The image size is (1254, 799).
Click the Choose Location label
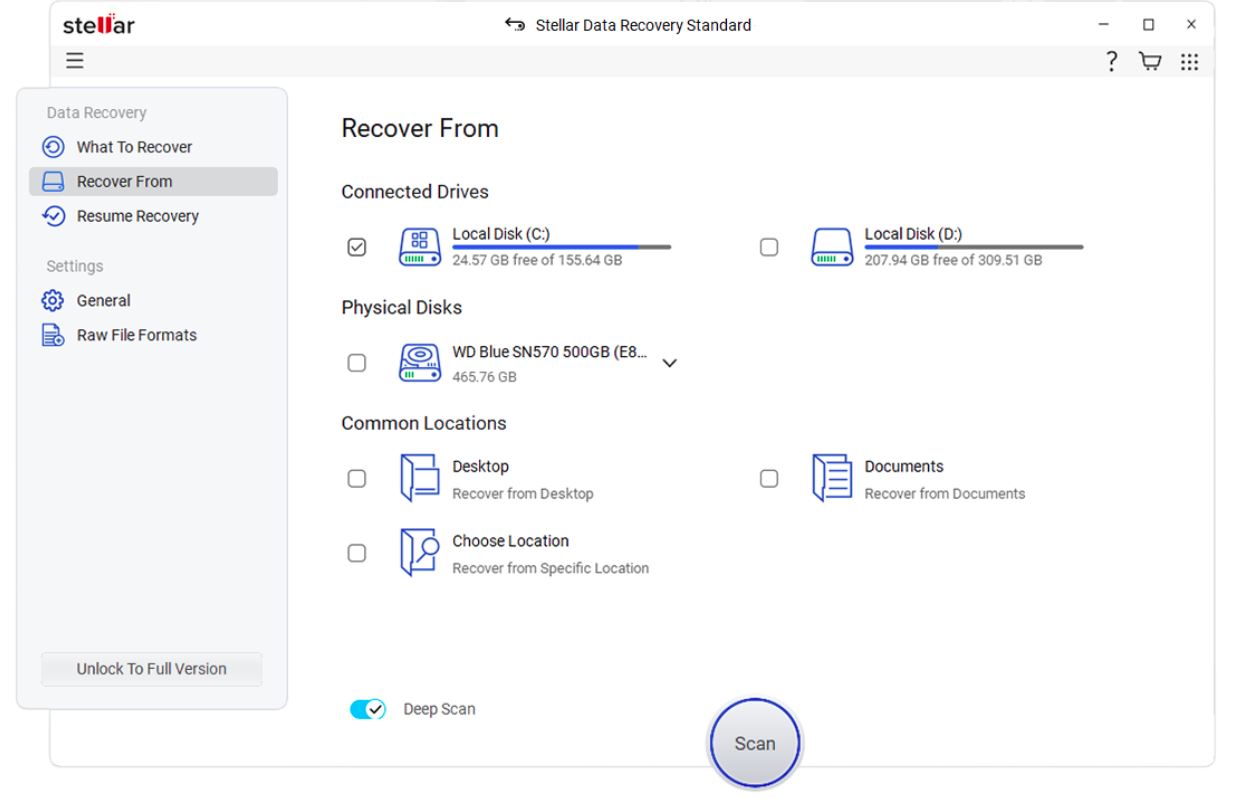click(510, 541)
